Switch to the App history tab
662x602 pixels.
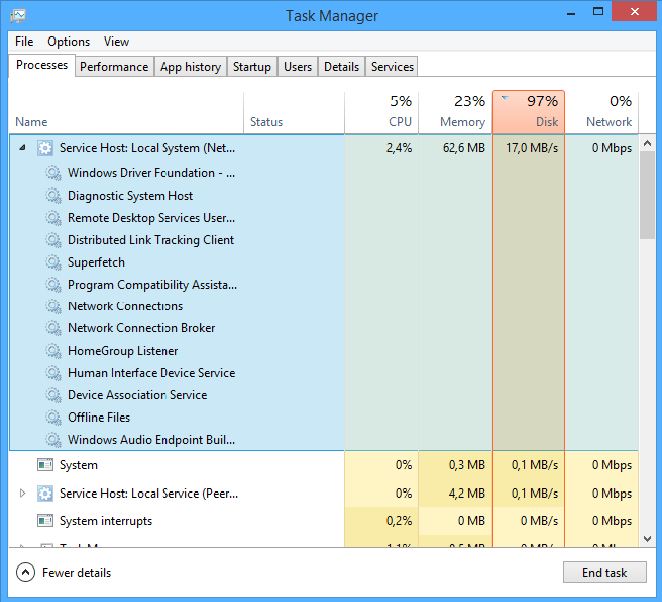190,67
